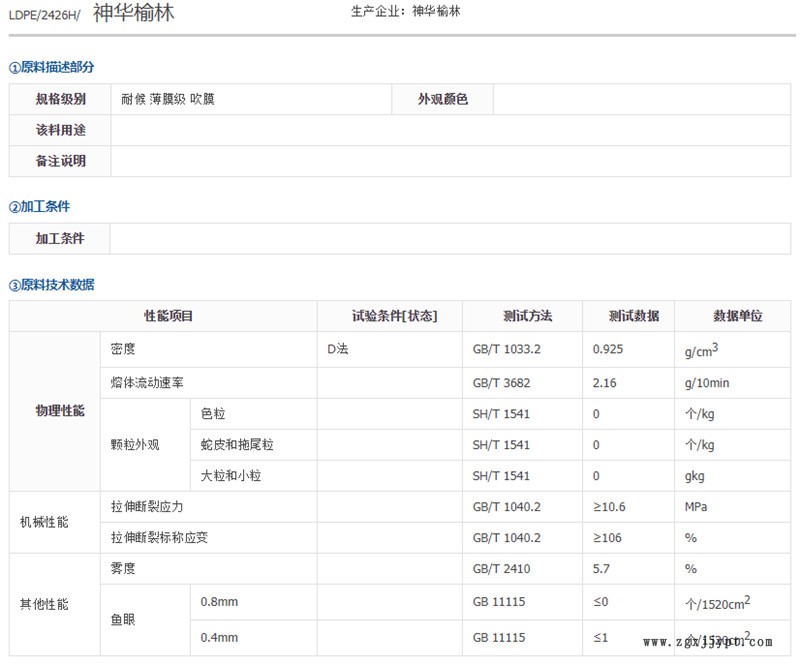
Task: Click the 神华榆林 title heading
Action: pos(133,13)
